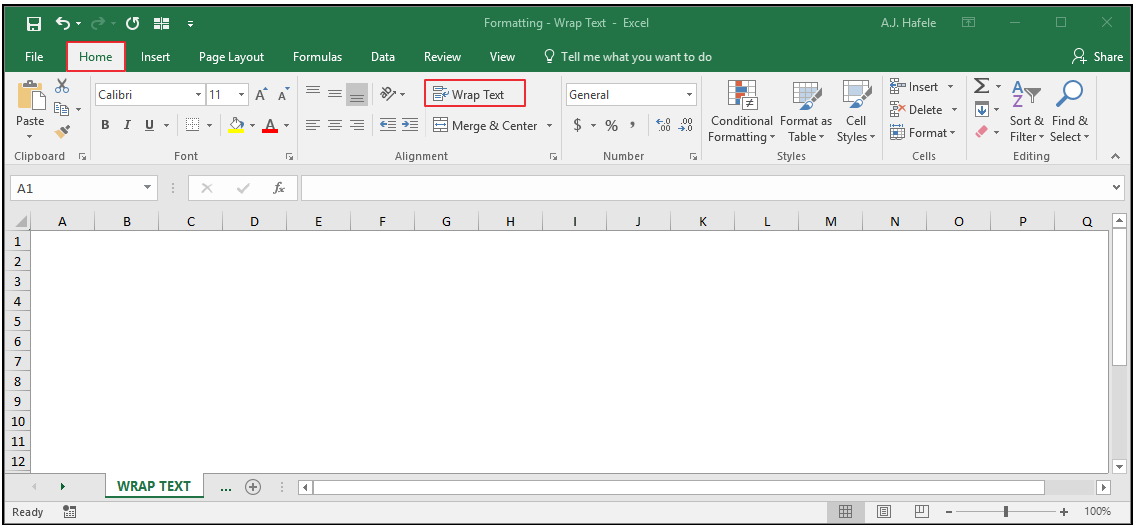Screen dimensions: 1137x527
Task: Click the Paste clipboard icon
Action: click(30, 95)
